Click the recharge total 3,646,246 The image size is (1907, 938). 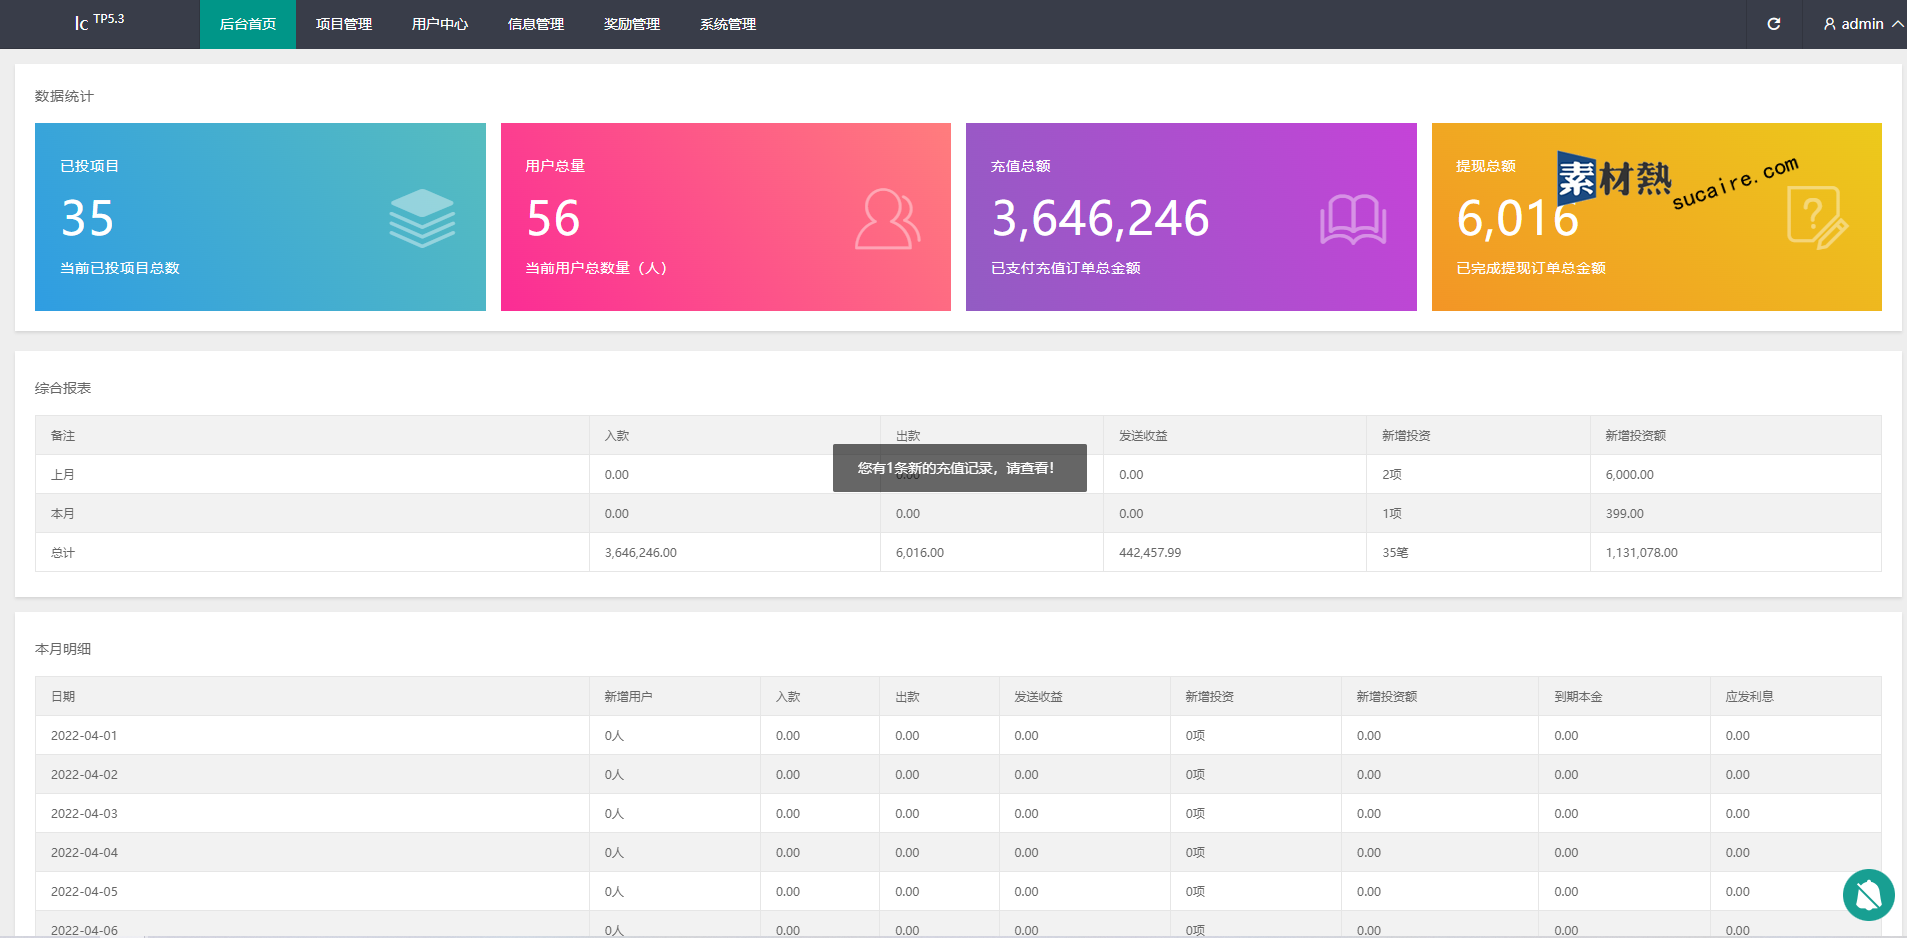click(1100, 218)
